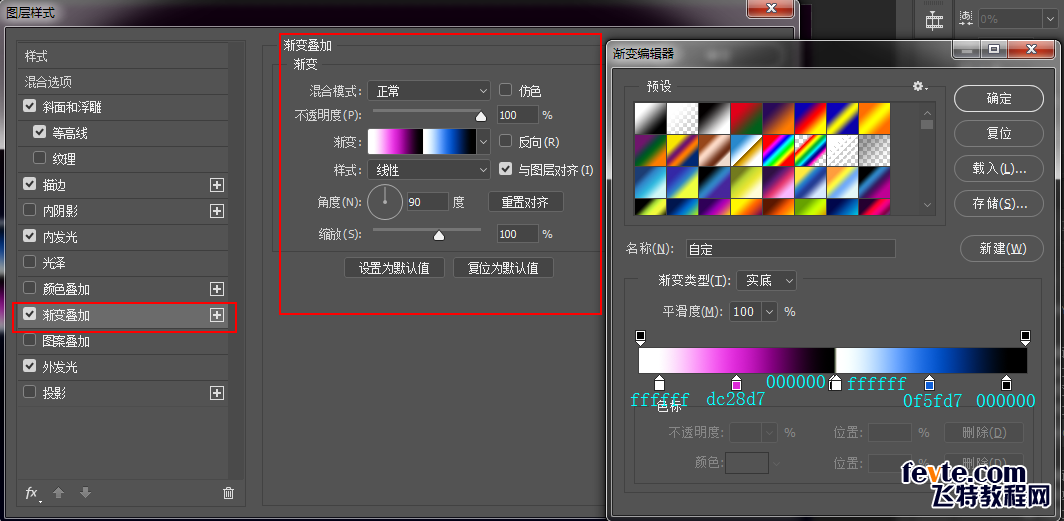Select the white color stop labeled ffffff at left
Screen dimensions: 1064x521
click(x=659, y=383)
